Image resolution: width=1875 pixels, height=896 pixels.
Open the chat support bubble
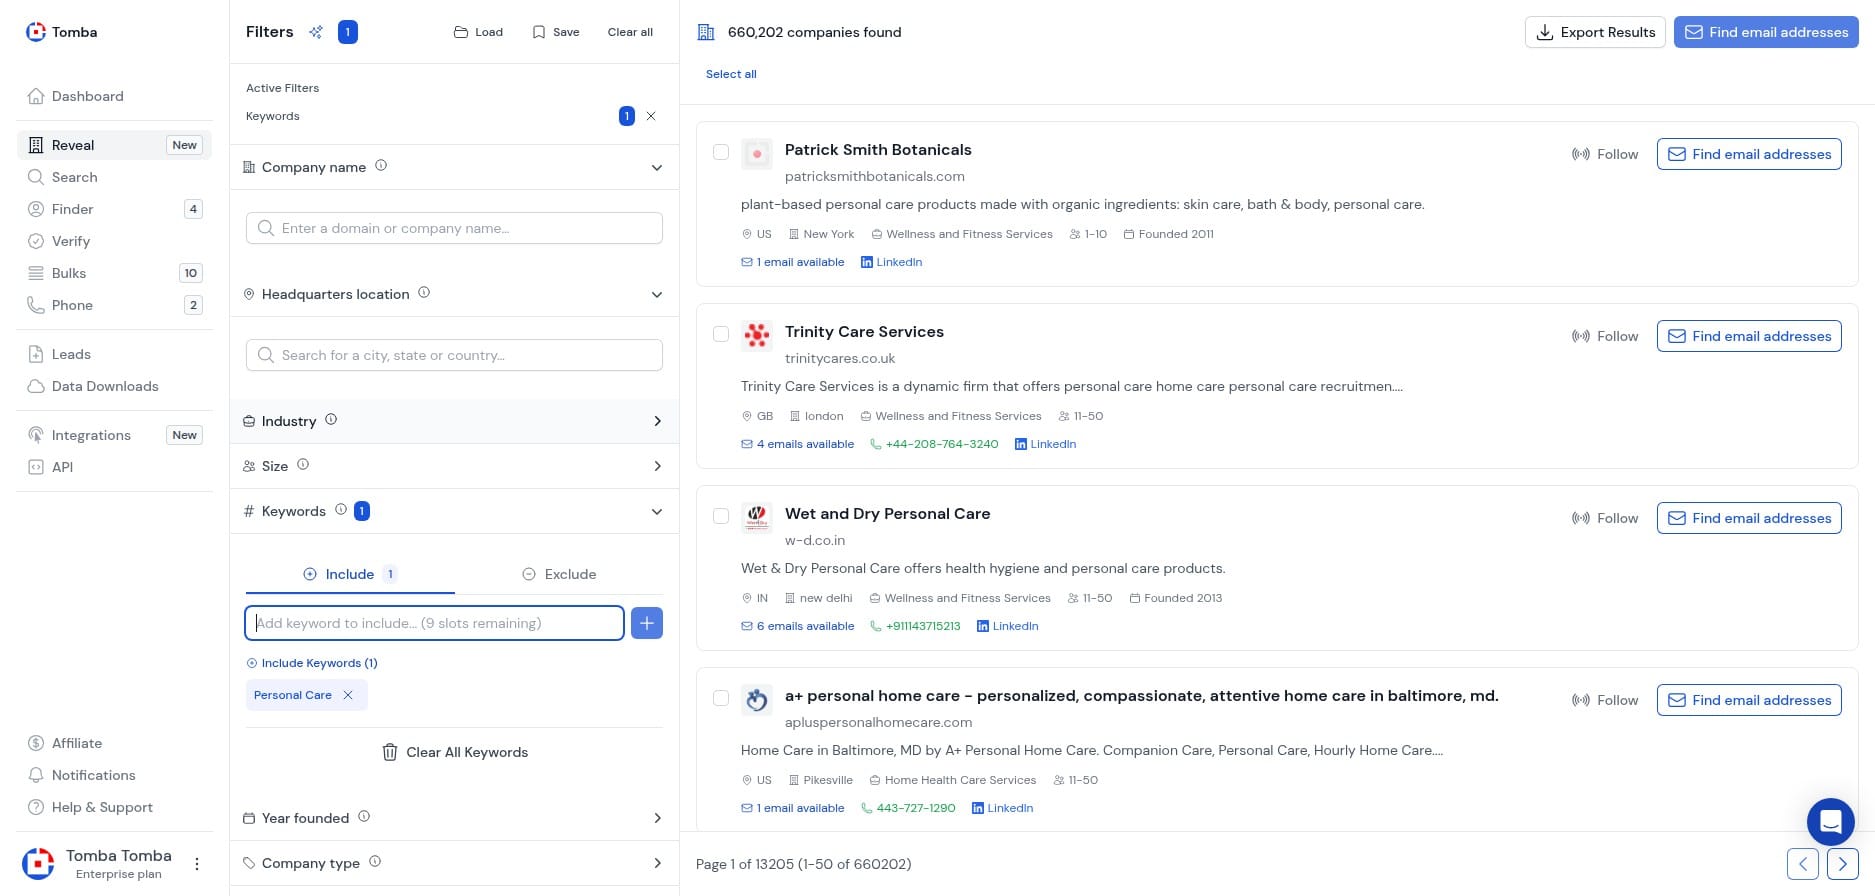point(1830,822)
